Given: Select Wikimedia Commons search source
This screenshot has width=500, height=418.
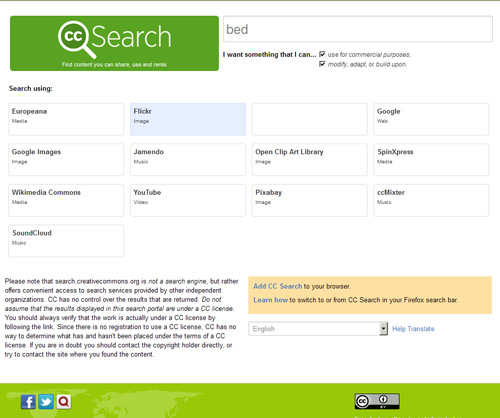Looking at the screenshot, I should tap(66, 200).
